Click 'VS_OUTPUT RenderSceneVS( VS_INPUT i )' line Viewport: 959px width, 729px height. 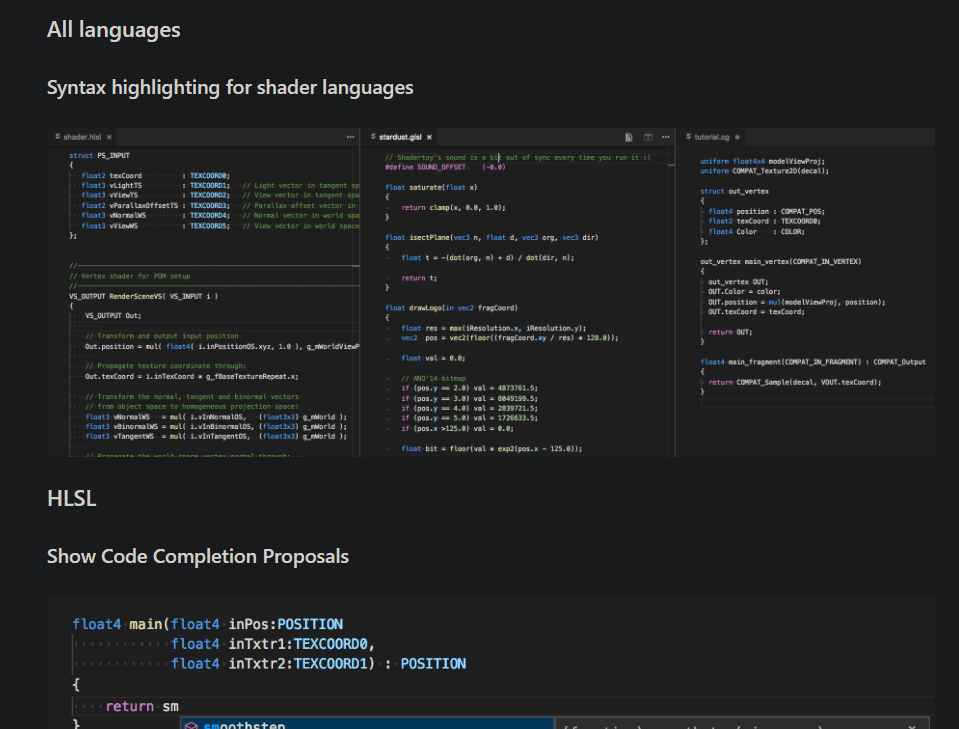point(143,297)
